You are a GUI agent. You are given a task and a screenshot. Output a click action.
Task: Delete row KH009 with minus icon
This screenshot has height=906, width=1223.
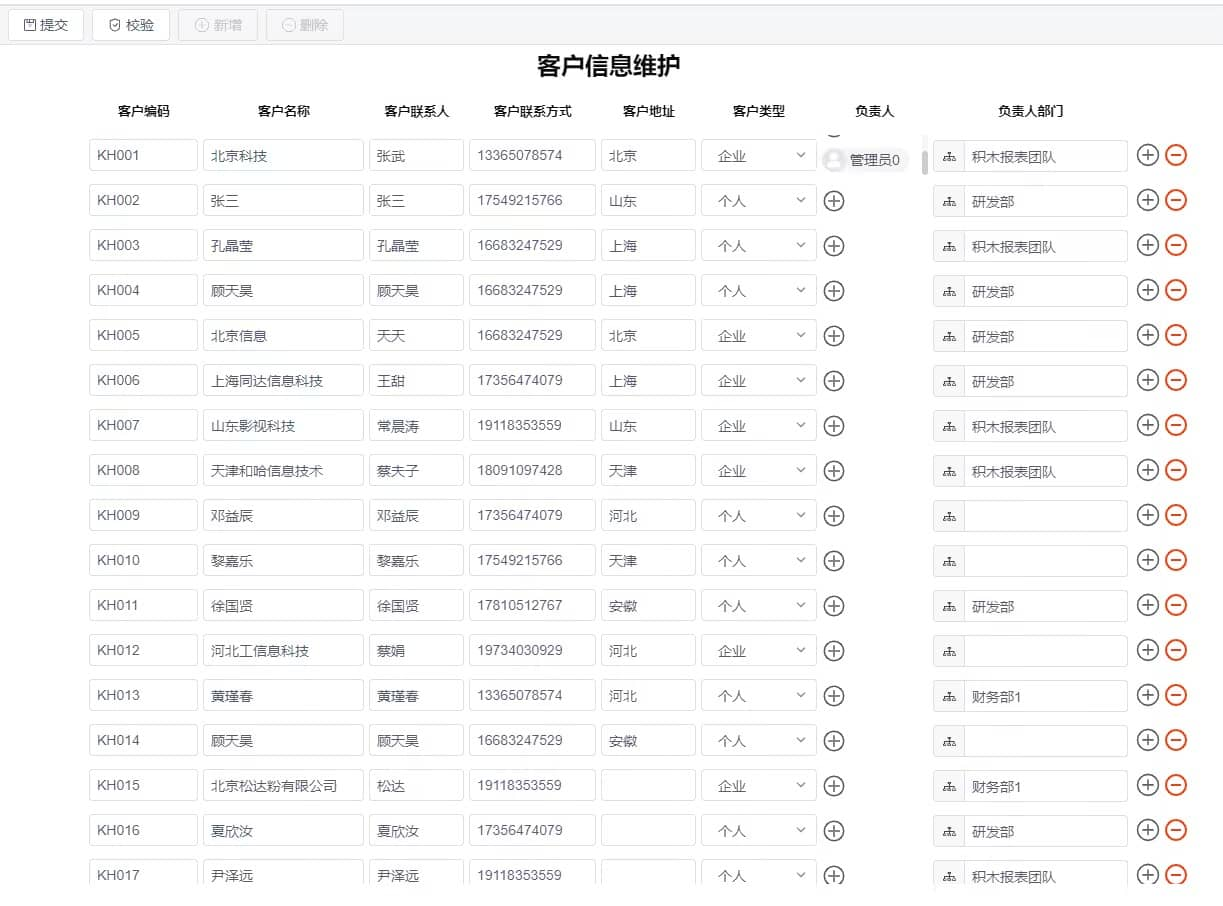(x=1176, y=515)
